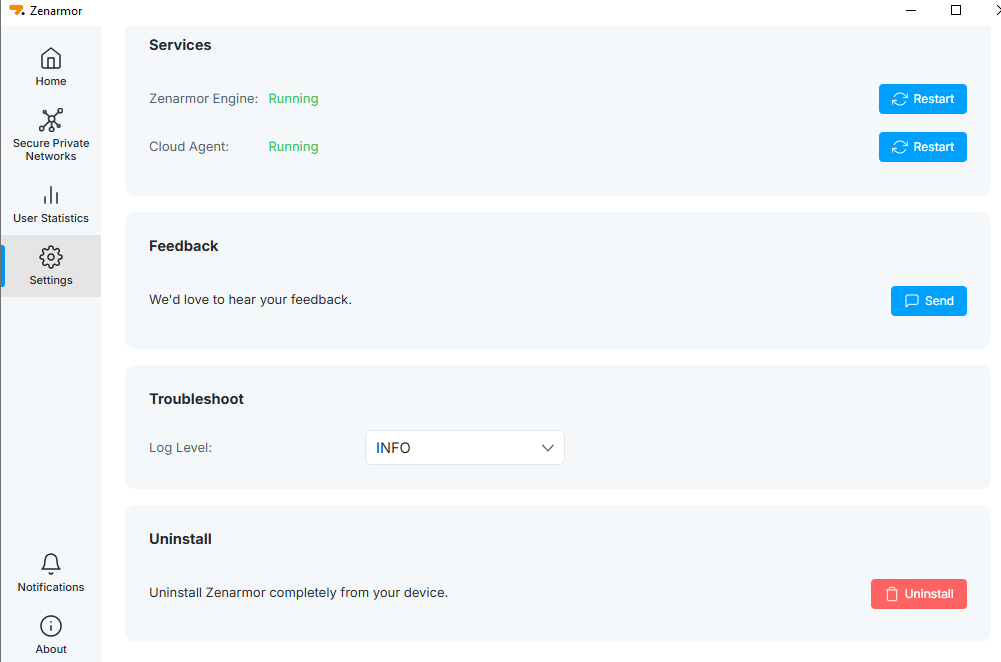
Task: Click "Uninstall Zenarmor completely from your device." text
Action: click(x=299, y=592)
